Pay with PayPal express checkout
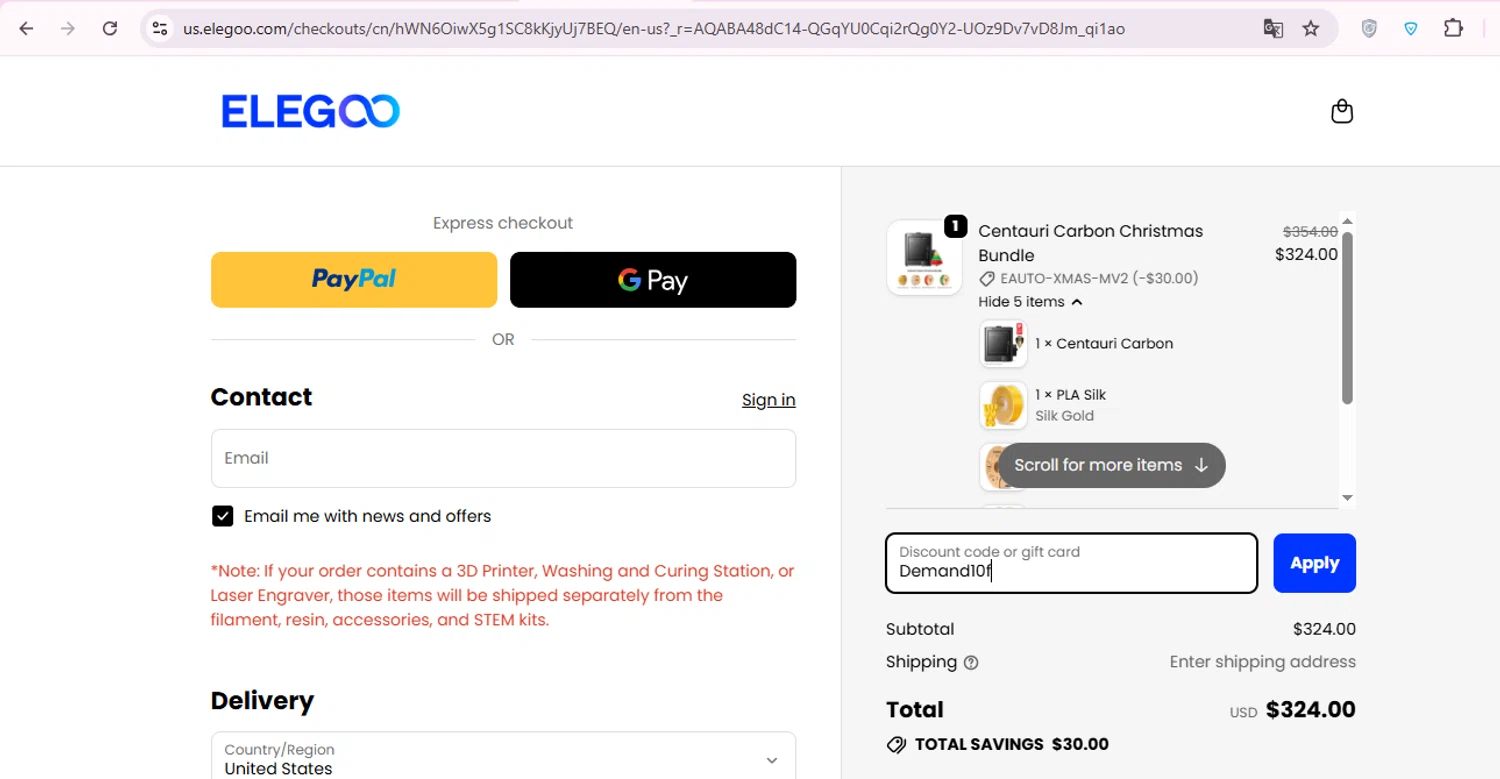This screenshot has height=779, width=1500. [x=354, y=280]
